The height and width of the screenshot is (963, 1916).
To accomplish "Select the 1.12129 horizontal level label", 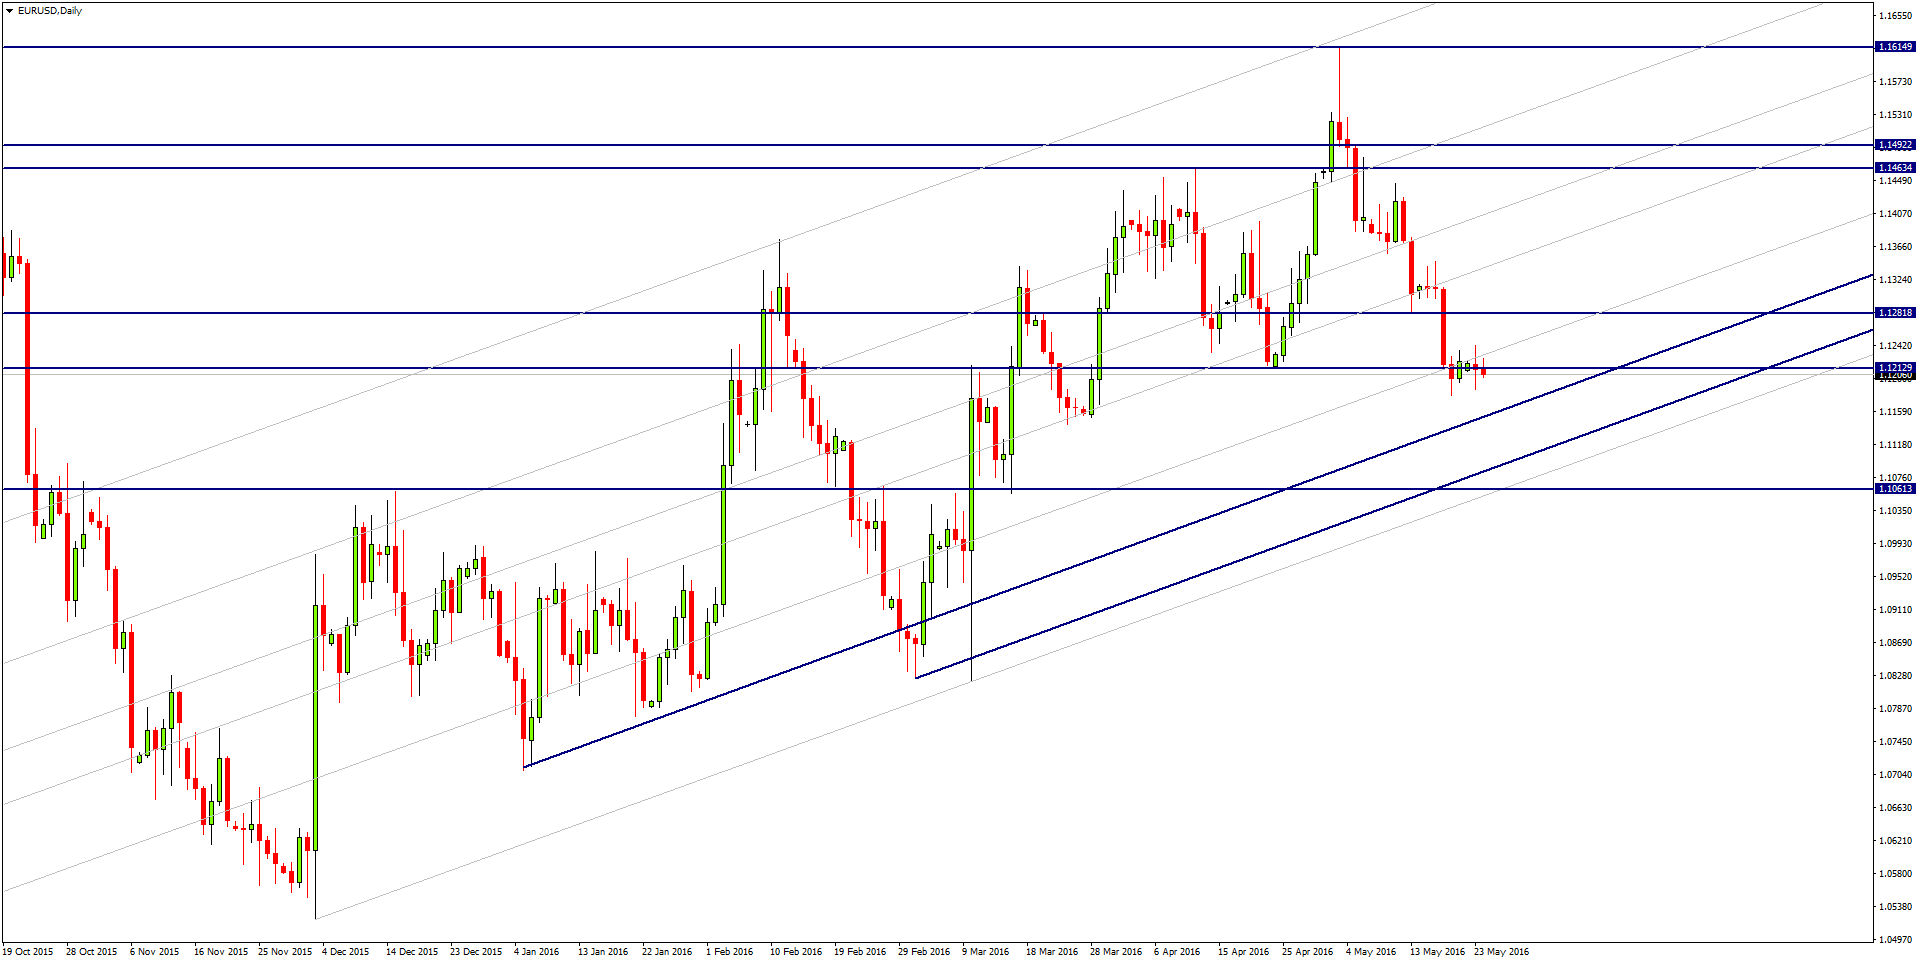I will pyautogui.click(x=1895, y=368).
